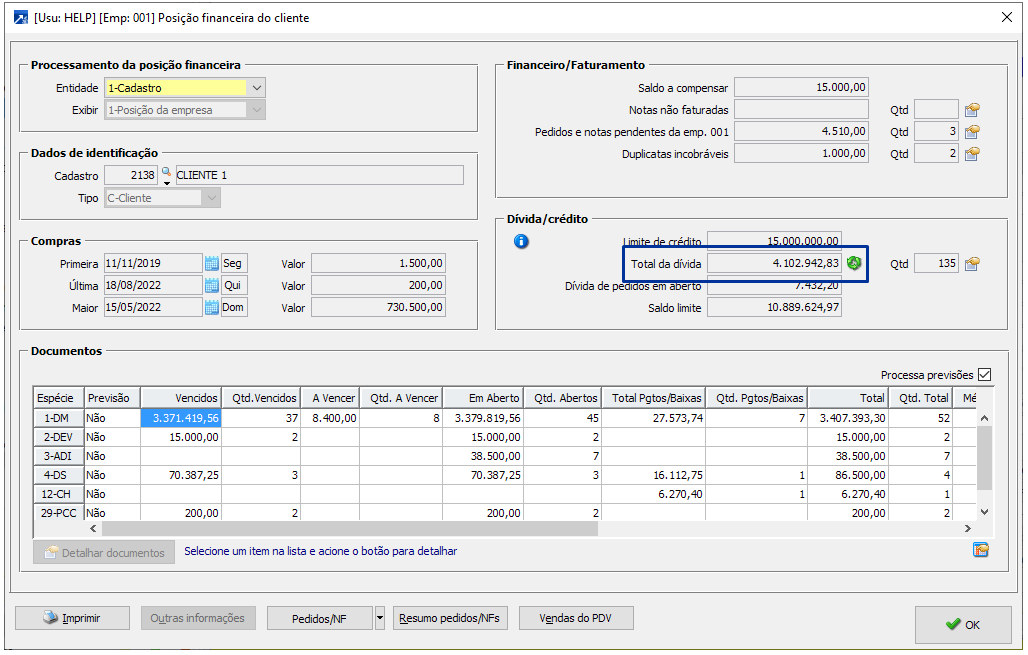Open the dropdown arrow beside Pedidos/NF
Viewport: 1028px width, 655px height.
pos(380,618)
